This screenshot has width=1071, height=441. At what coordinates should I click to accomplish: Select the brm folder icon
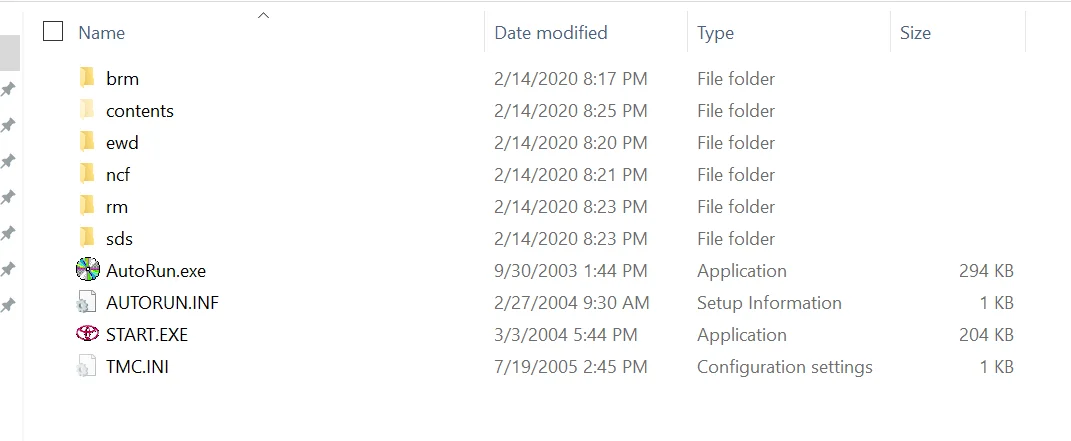click(x=87, y=78)
